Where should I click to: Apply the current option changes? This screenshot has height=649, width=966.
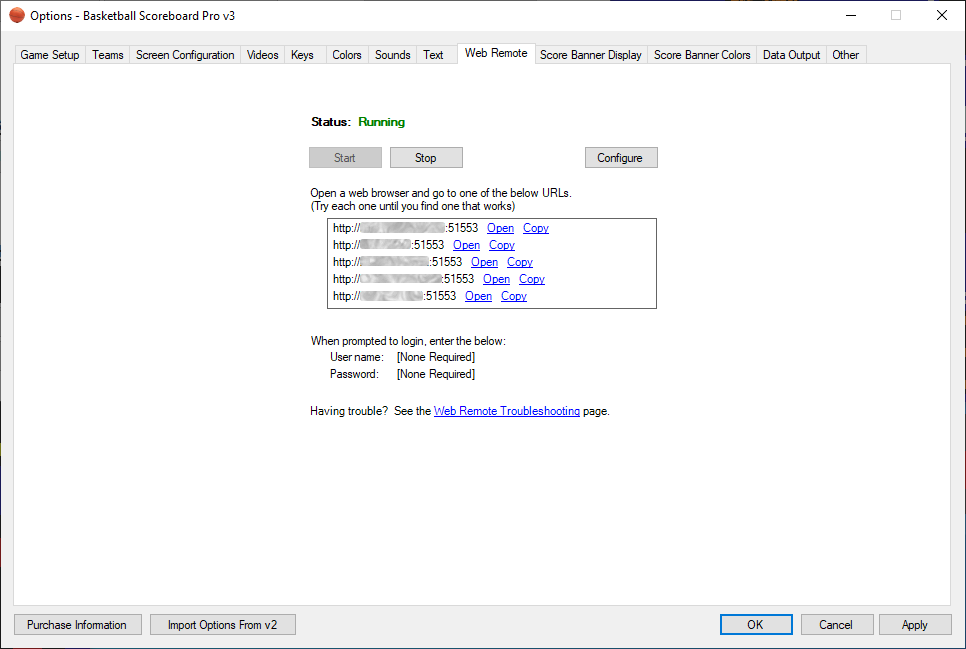[914, 625]
